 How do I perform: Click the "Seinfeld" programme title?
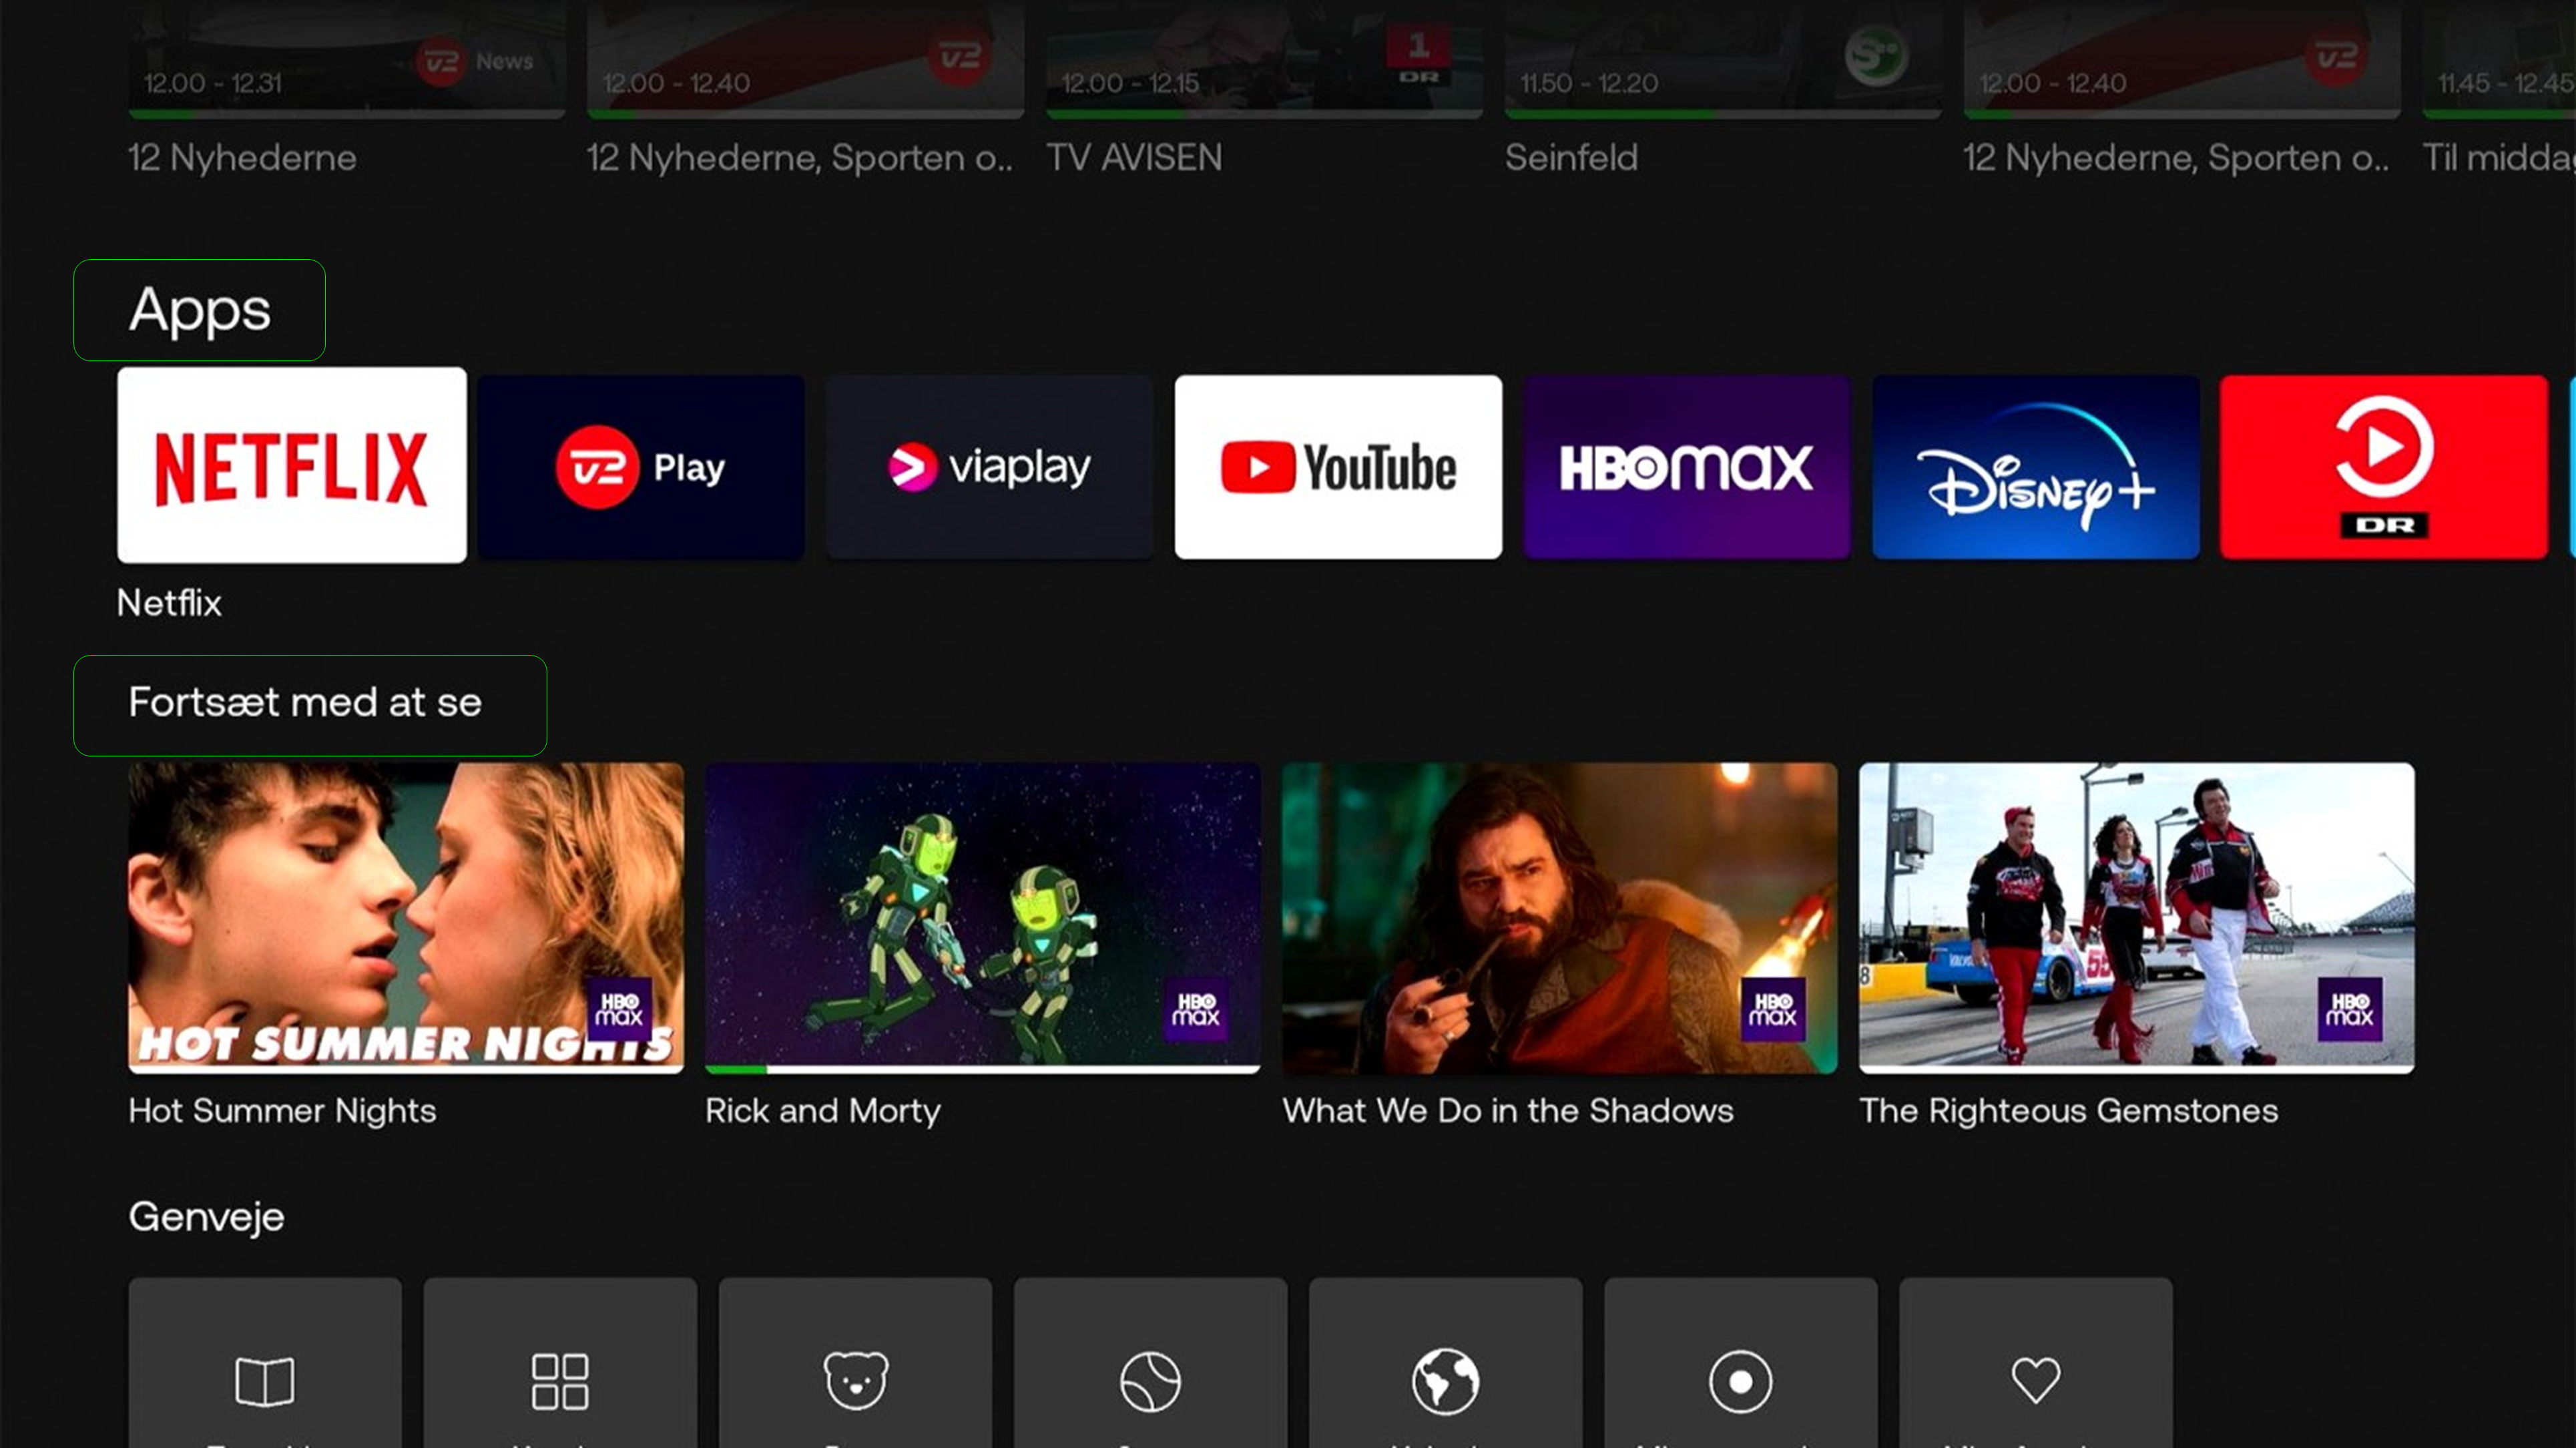coord(1571,158)
